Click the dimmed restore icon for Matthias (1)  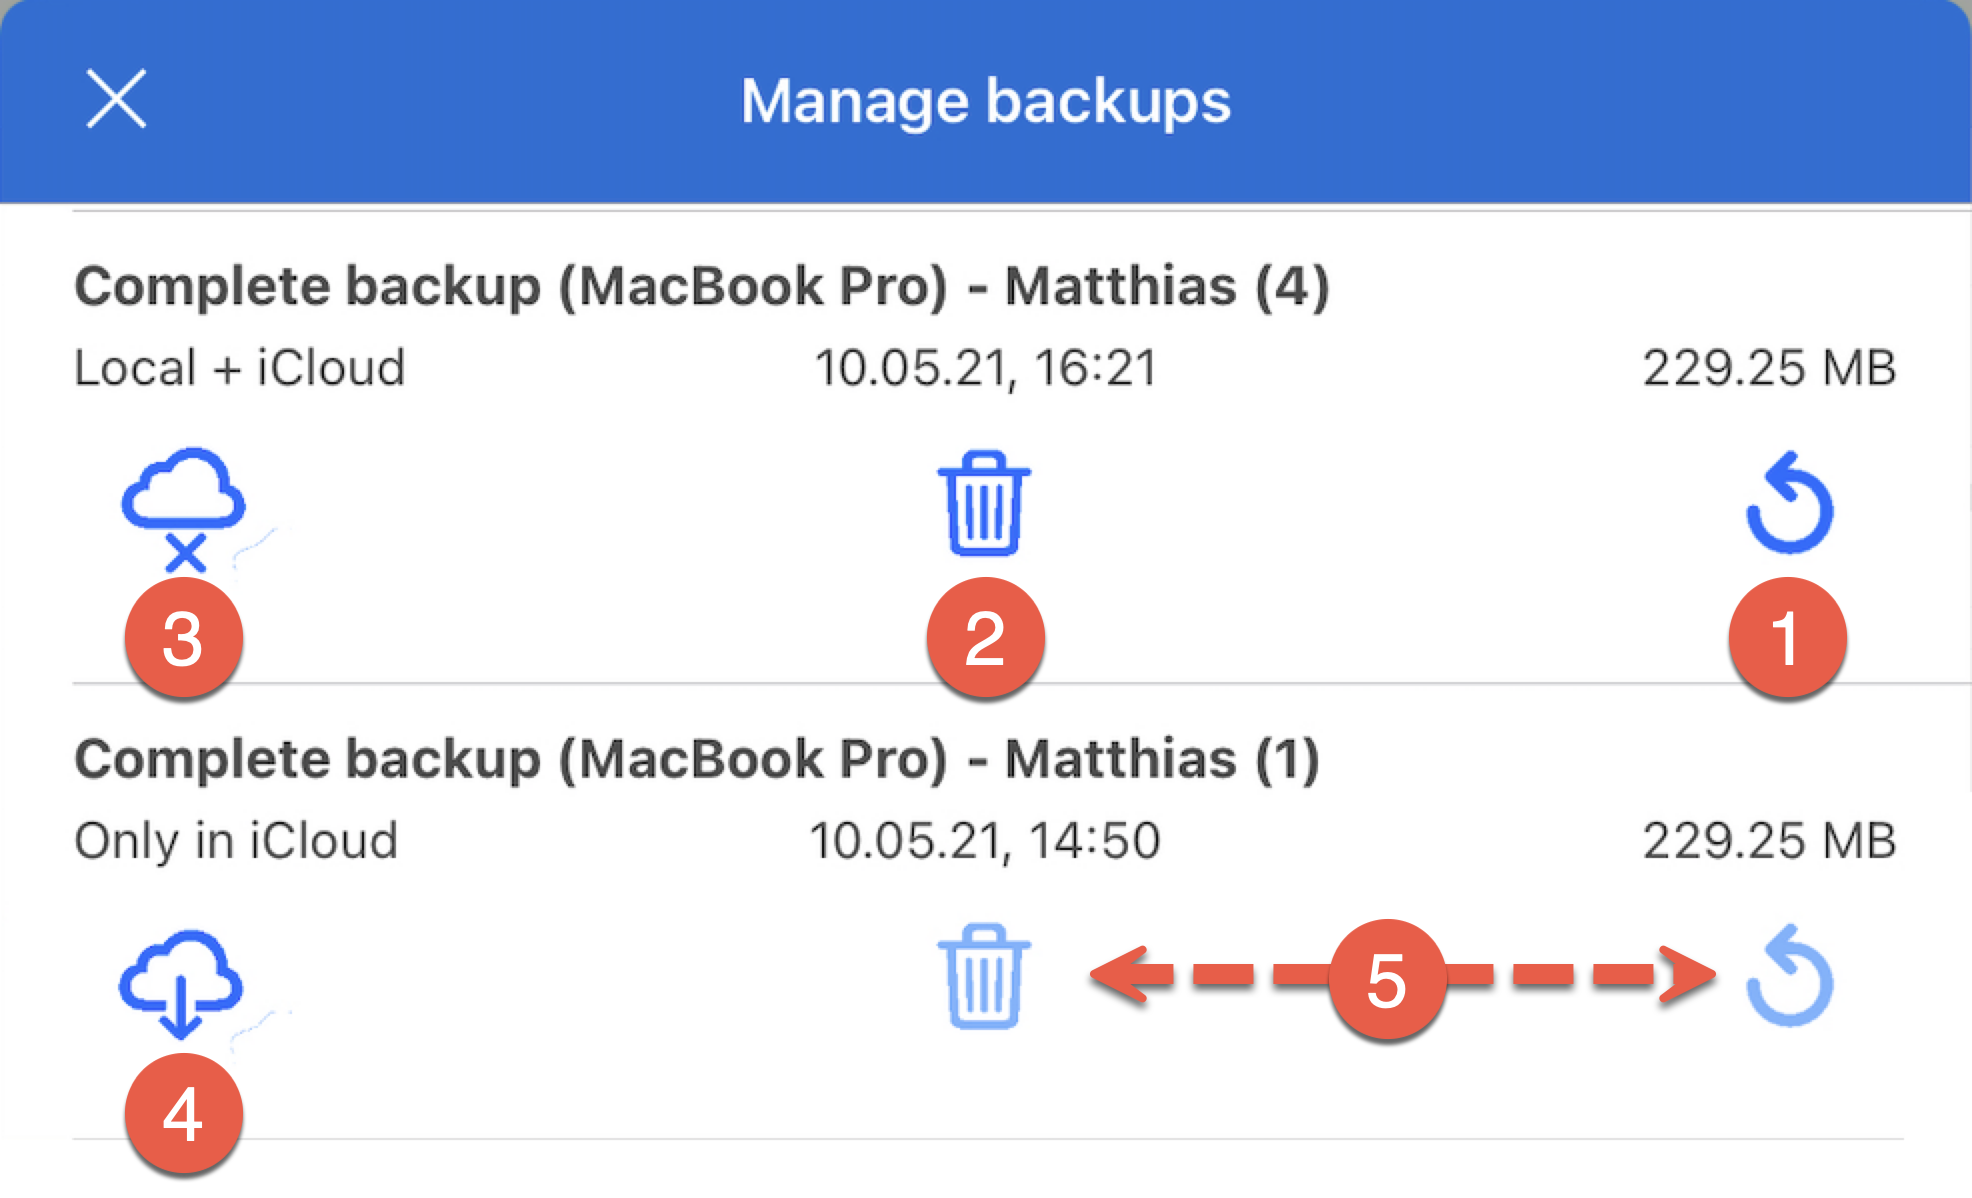1789,977
